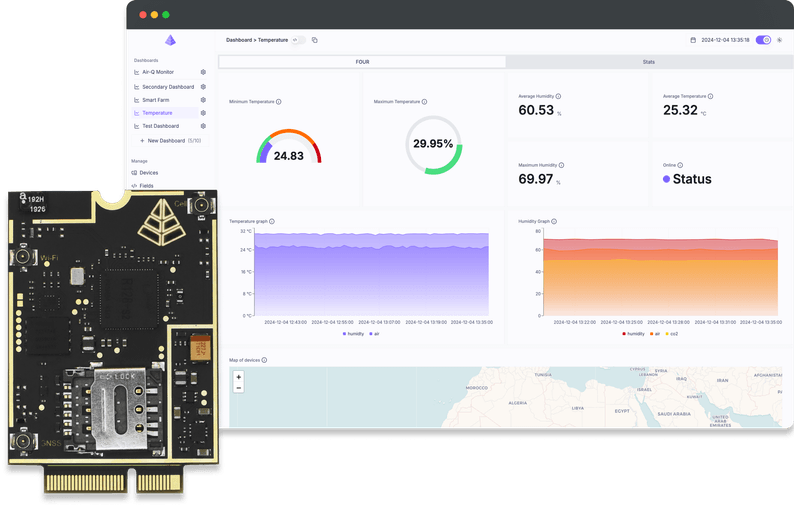Click the sun theme icon top right
794x512 pixels.
click(779, 40)
